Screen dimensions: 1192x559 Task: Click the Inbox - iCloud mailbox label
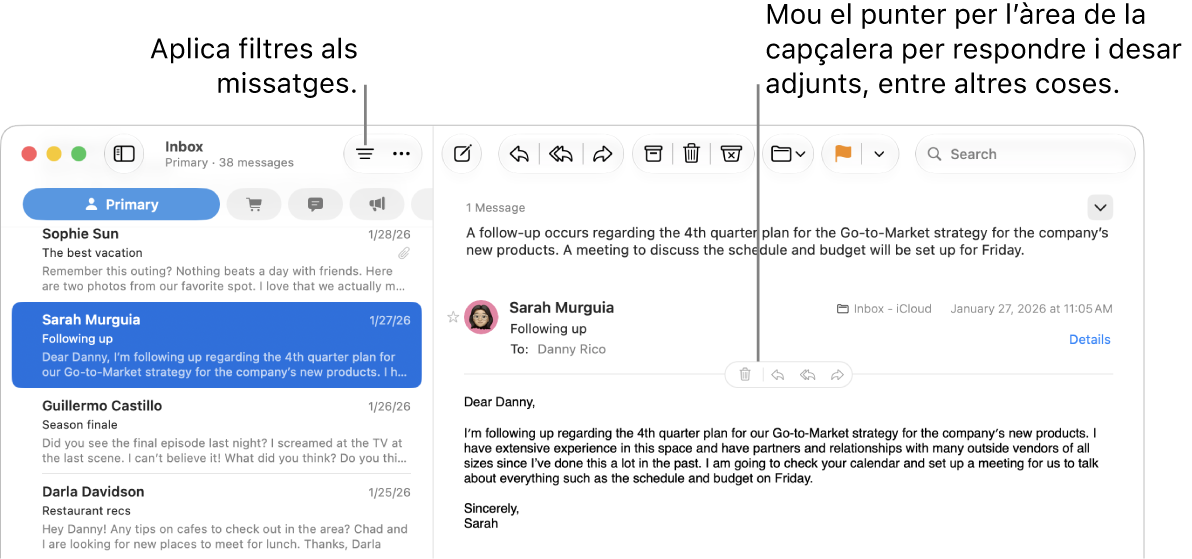tap(883, 309)
